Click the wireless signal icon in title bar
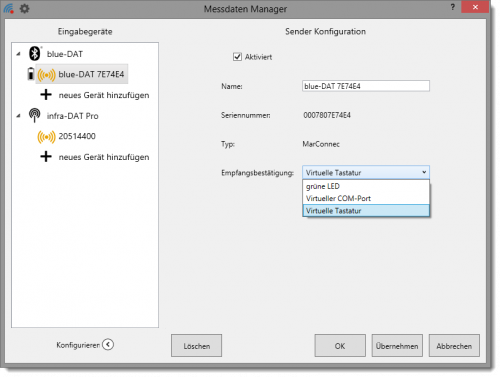500x377 pixels. 9,8
